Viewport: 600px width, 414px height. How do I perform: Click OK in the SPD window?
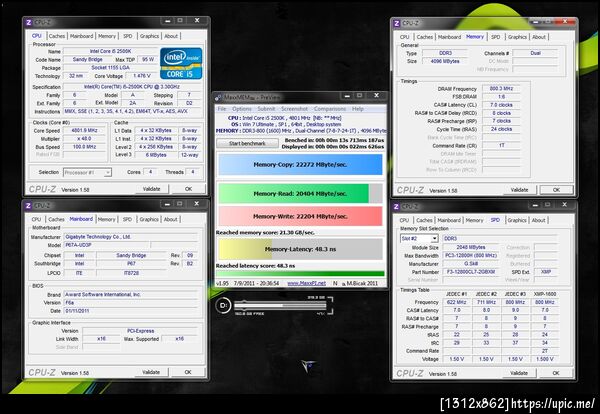[x=556, y=373]
